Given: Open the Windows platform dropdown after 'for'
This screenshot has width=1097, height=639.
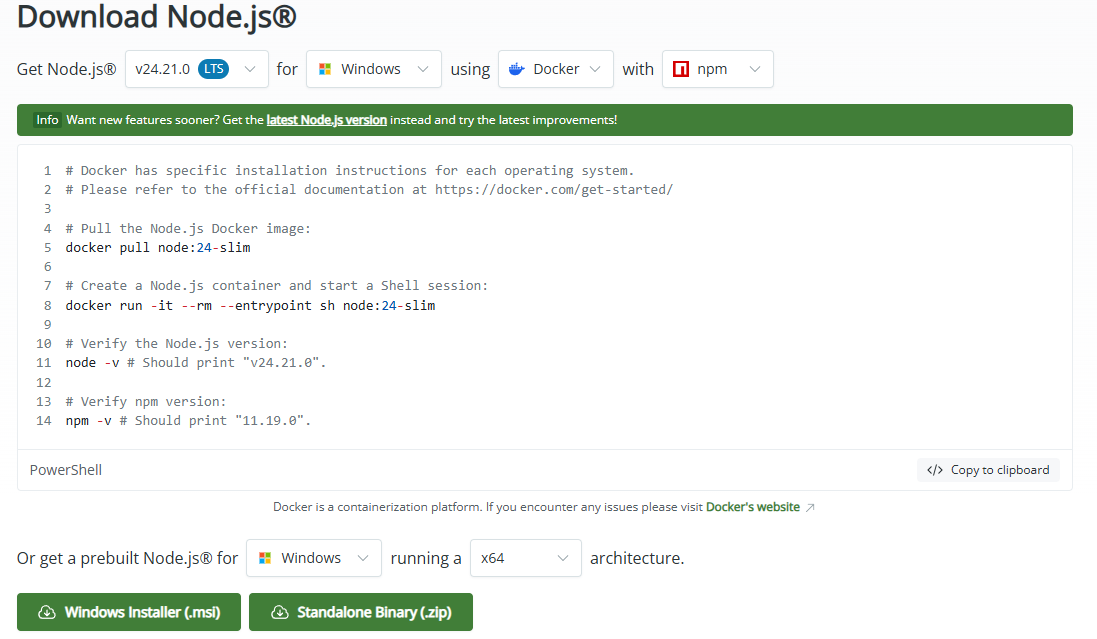Looking at the screenshot, I should click(x=374, y=69).
